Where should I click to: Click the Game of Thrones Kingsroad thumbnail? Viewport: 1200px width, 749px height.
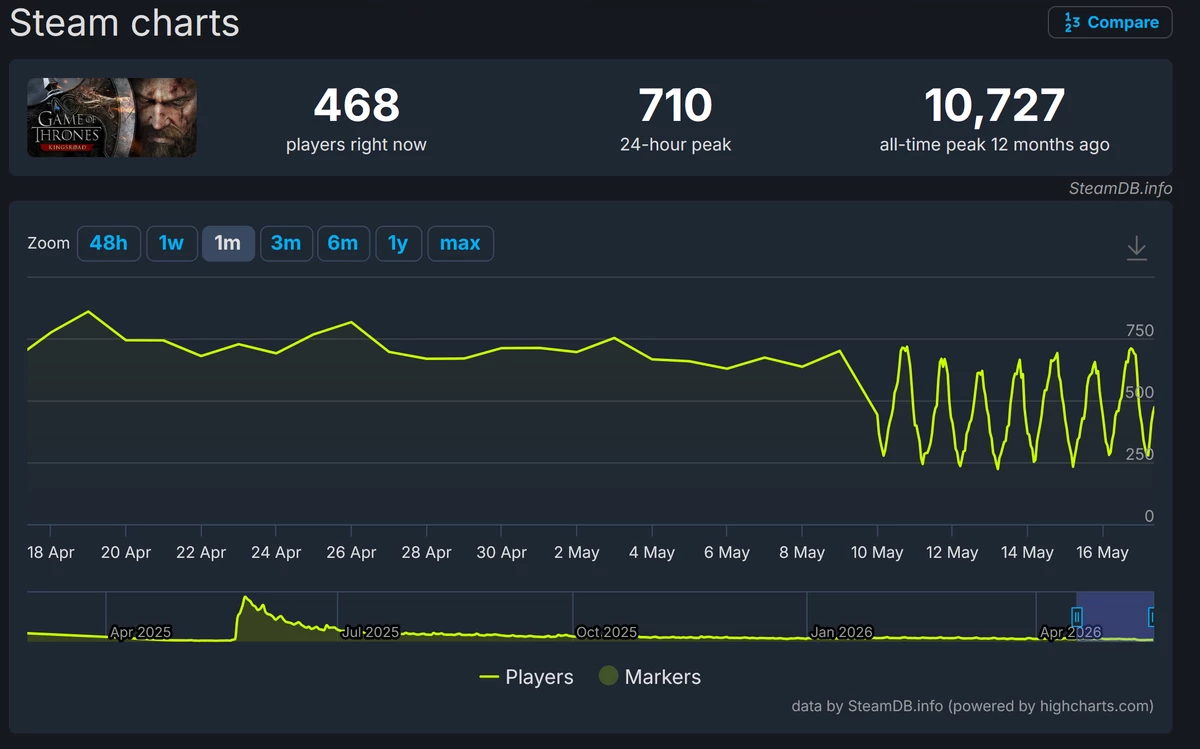pos(112,117)
